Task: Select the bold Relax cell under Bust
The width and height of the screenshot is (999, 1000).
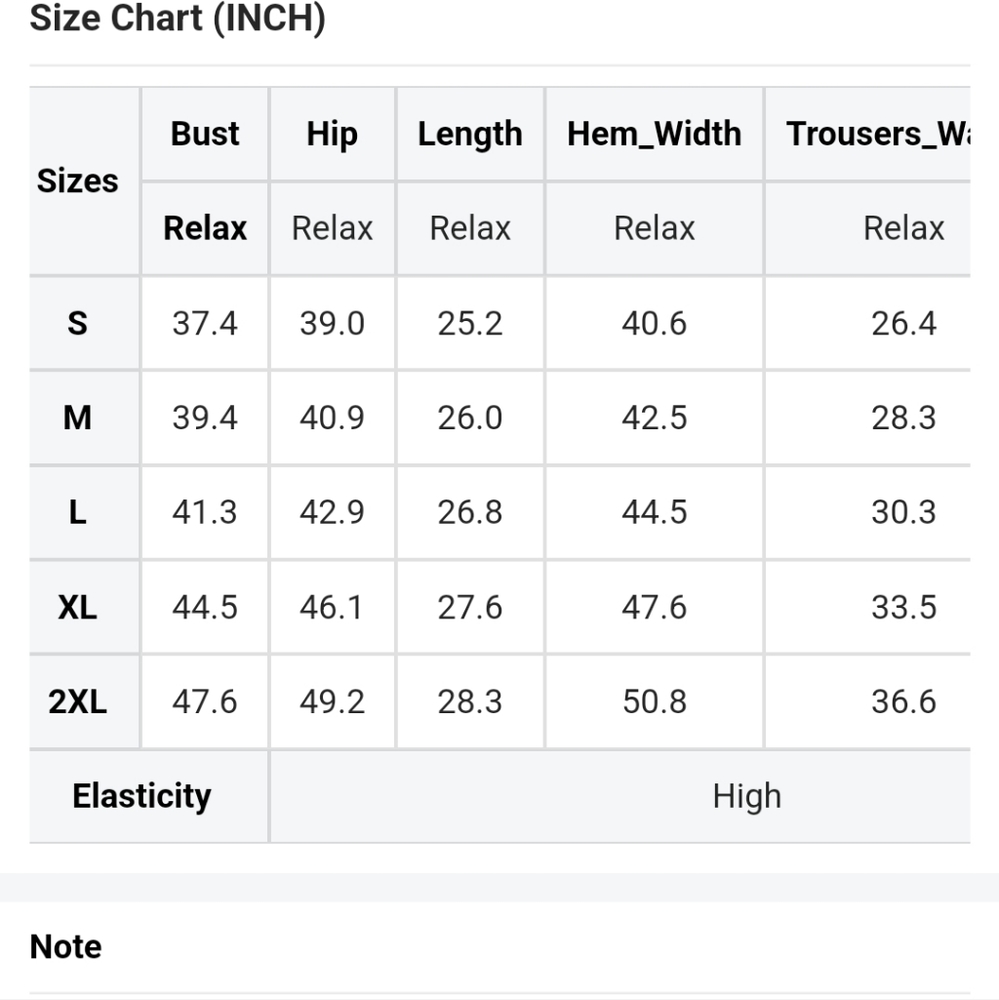Action: [205, 228]
